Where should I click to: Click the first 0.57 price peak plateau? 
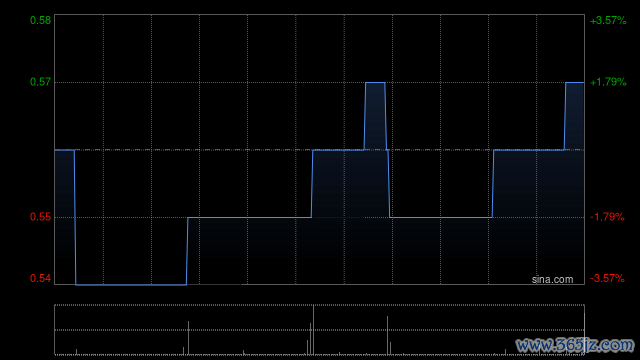(375, 82)
